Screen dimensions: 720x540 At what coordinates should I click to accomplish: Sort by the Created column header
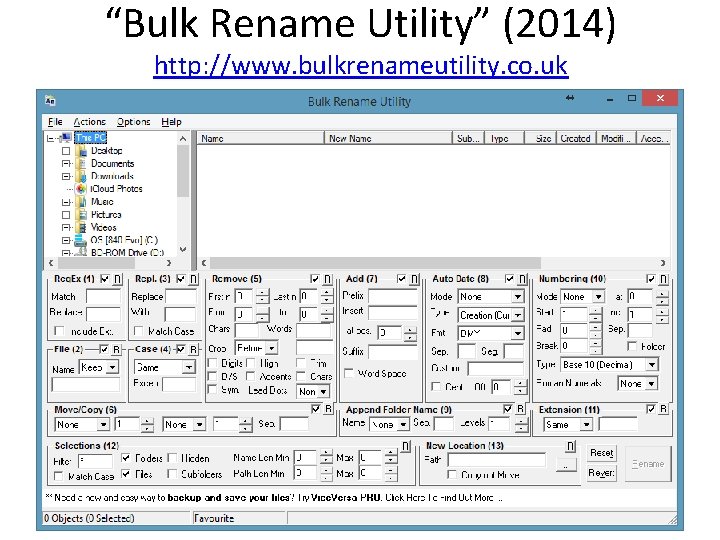coord(576,138)
